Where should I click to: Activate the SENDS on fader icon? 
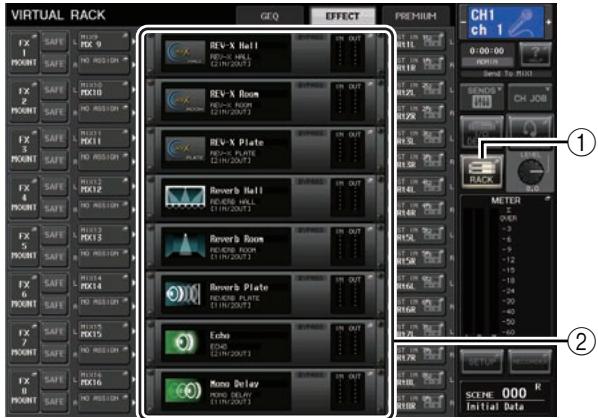coord(482,97)
